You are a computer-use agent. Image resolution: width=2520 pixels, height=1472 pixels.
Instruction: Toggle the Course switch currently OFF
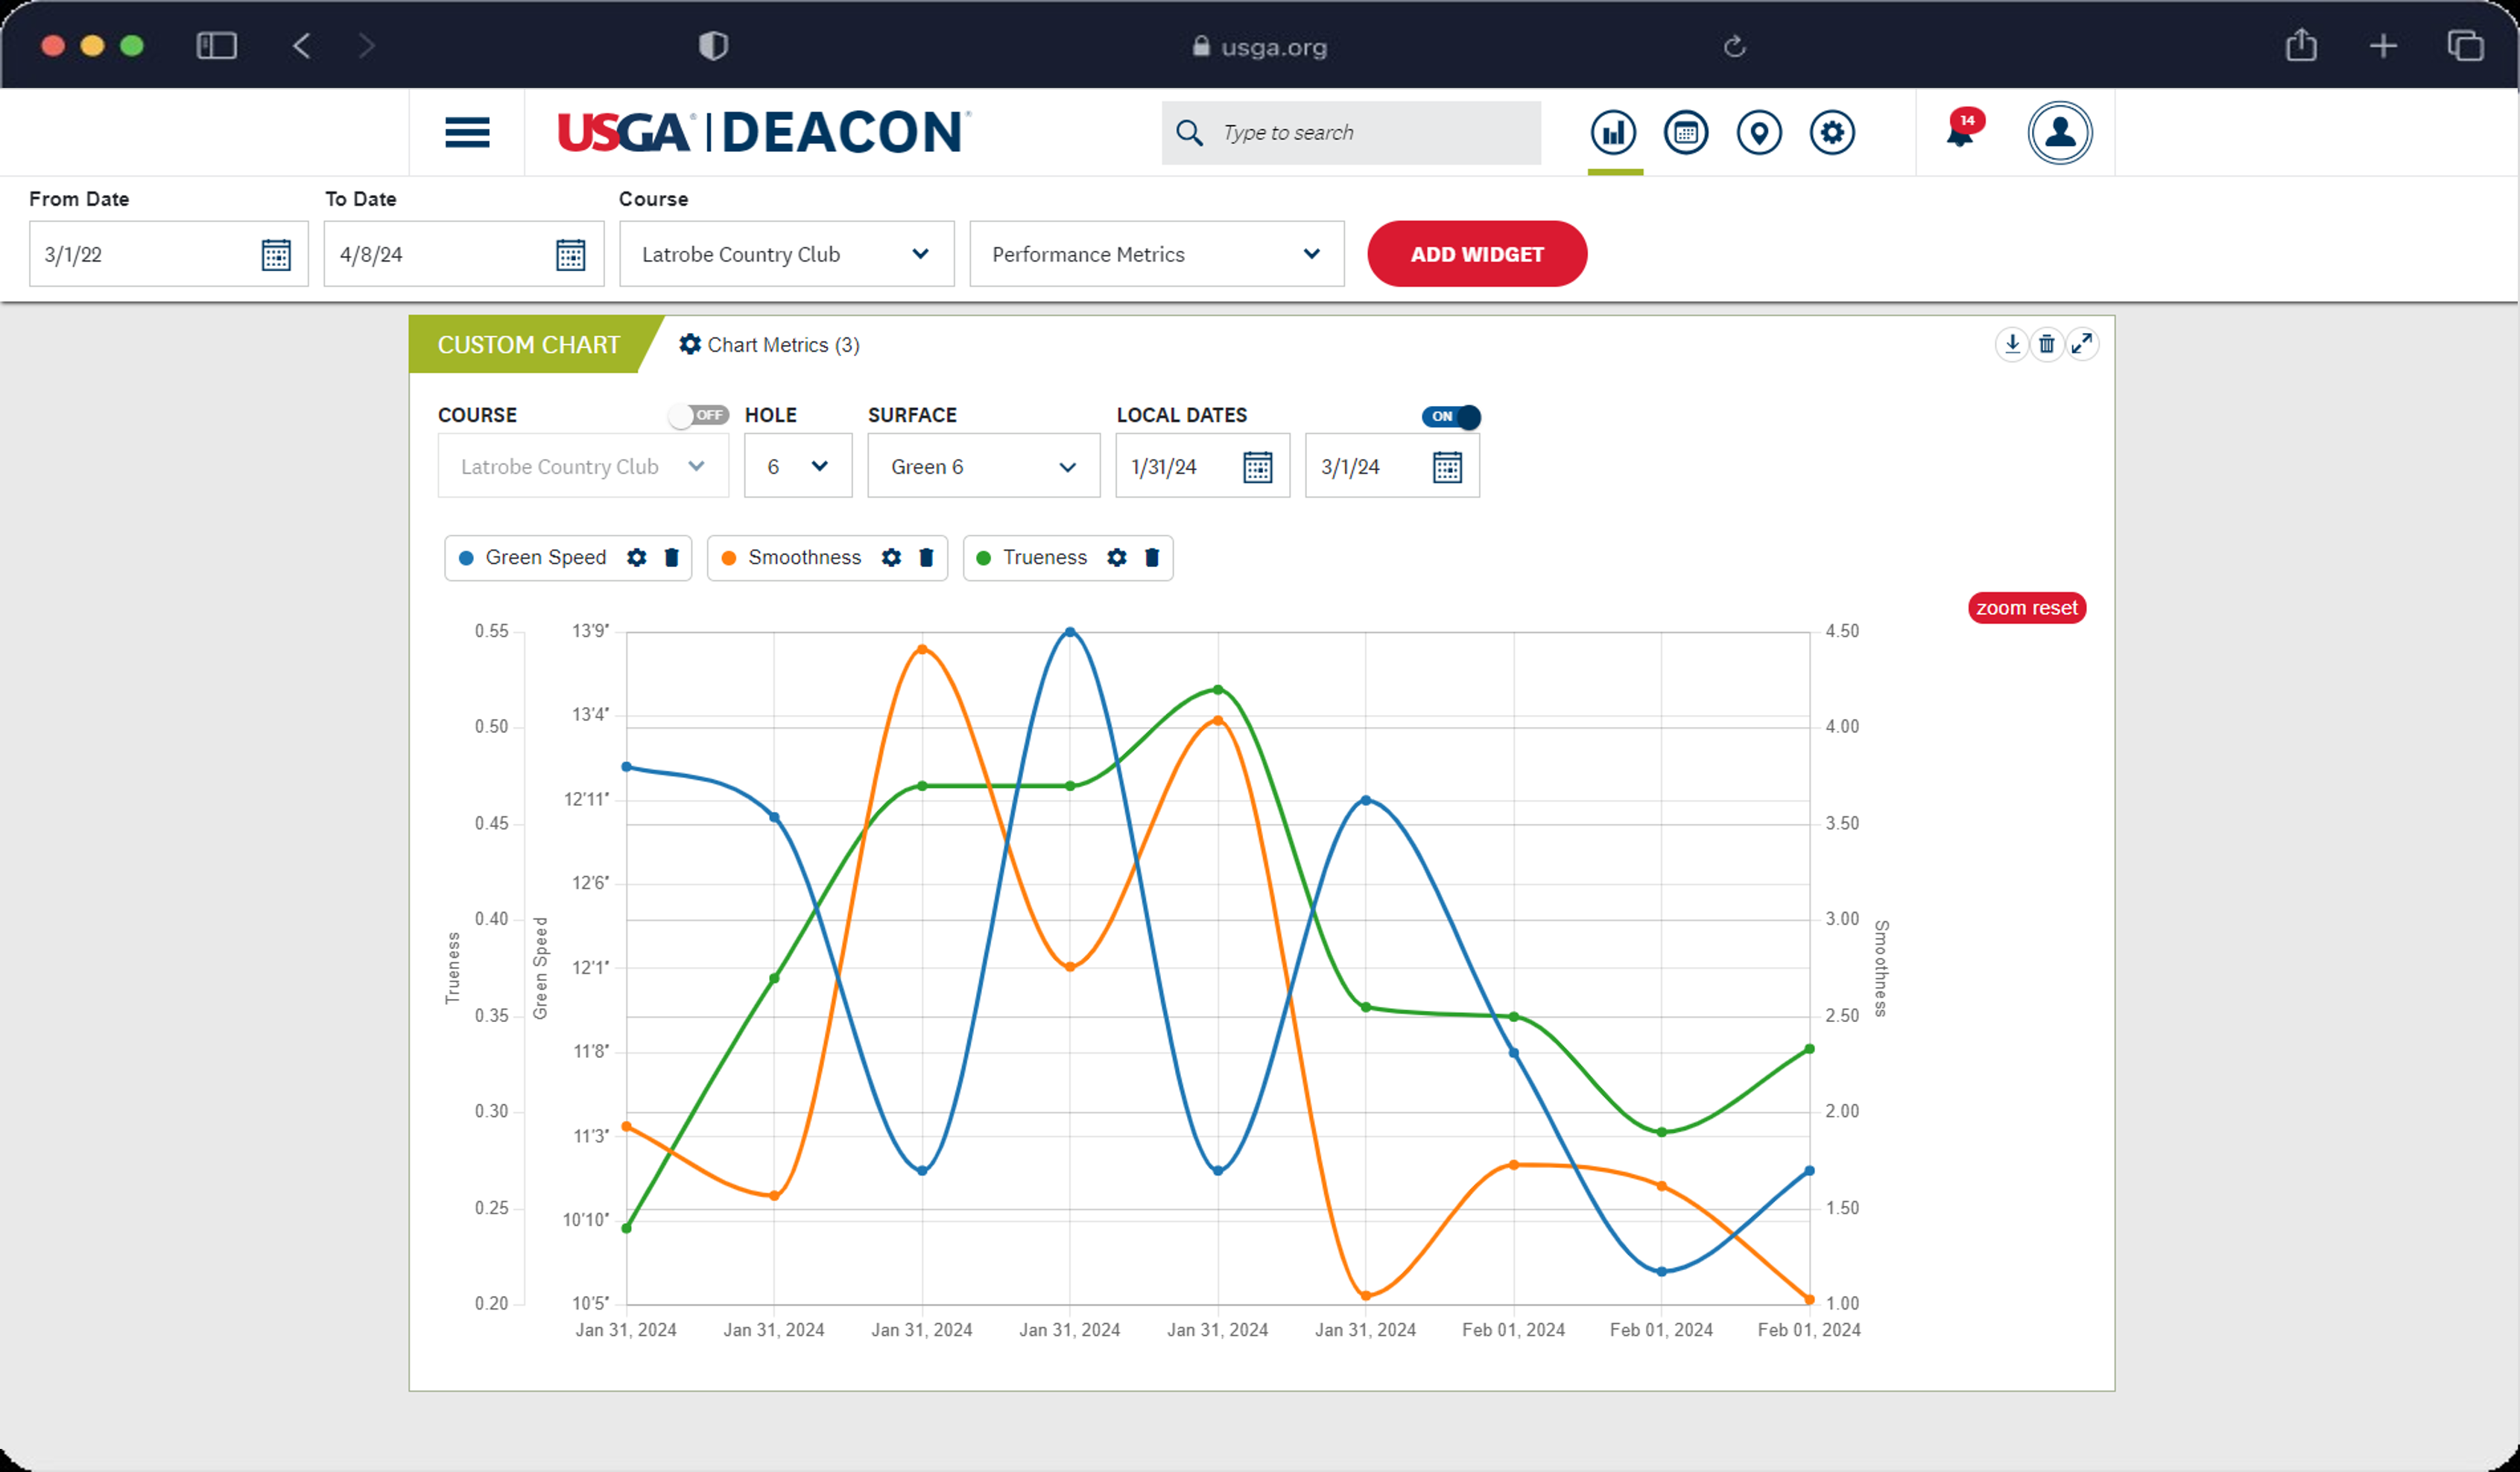click(x=699, y=415)
